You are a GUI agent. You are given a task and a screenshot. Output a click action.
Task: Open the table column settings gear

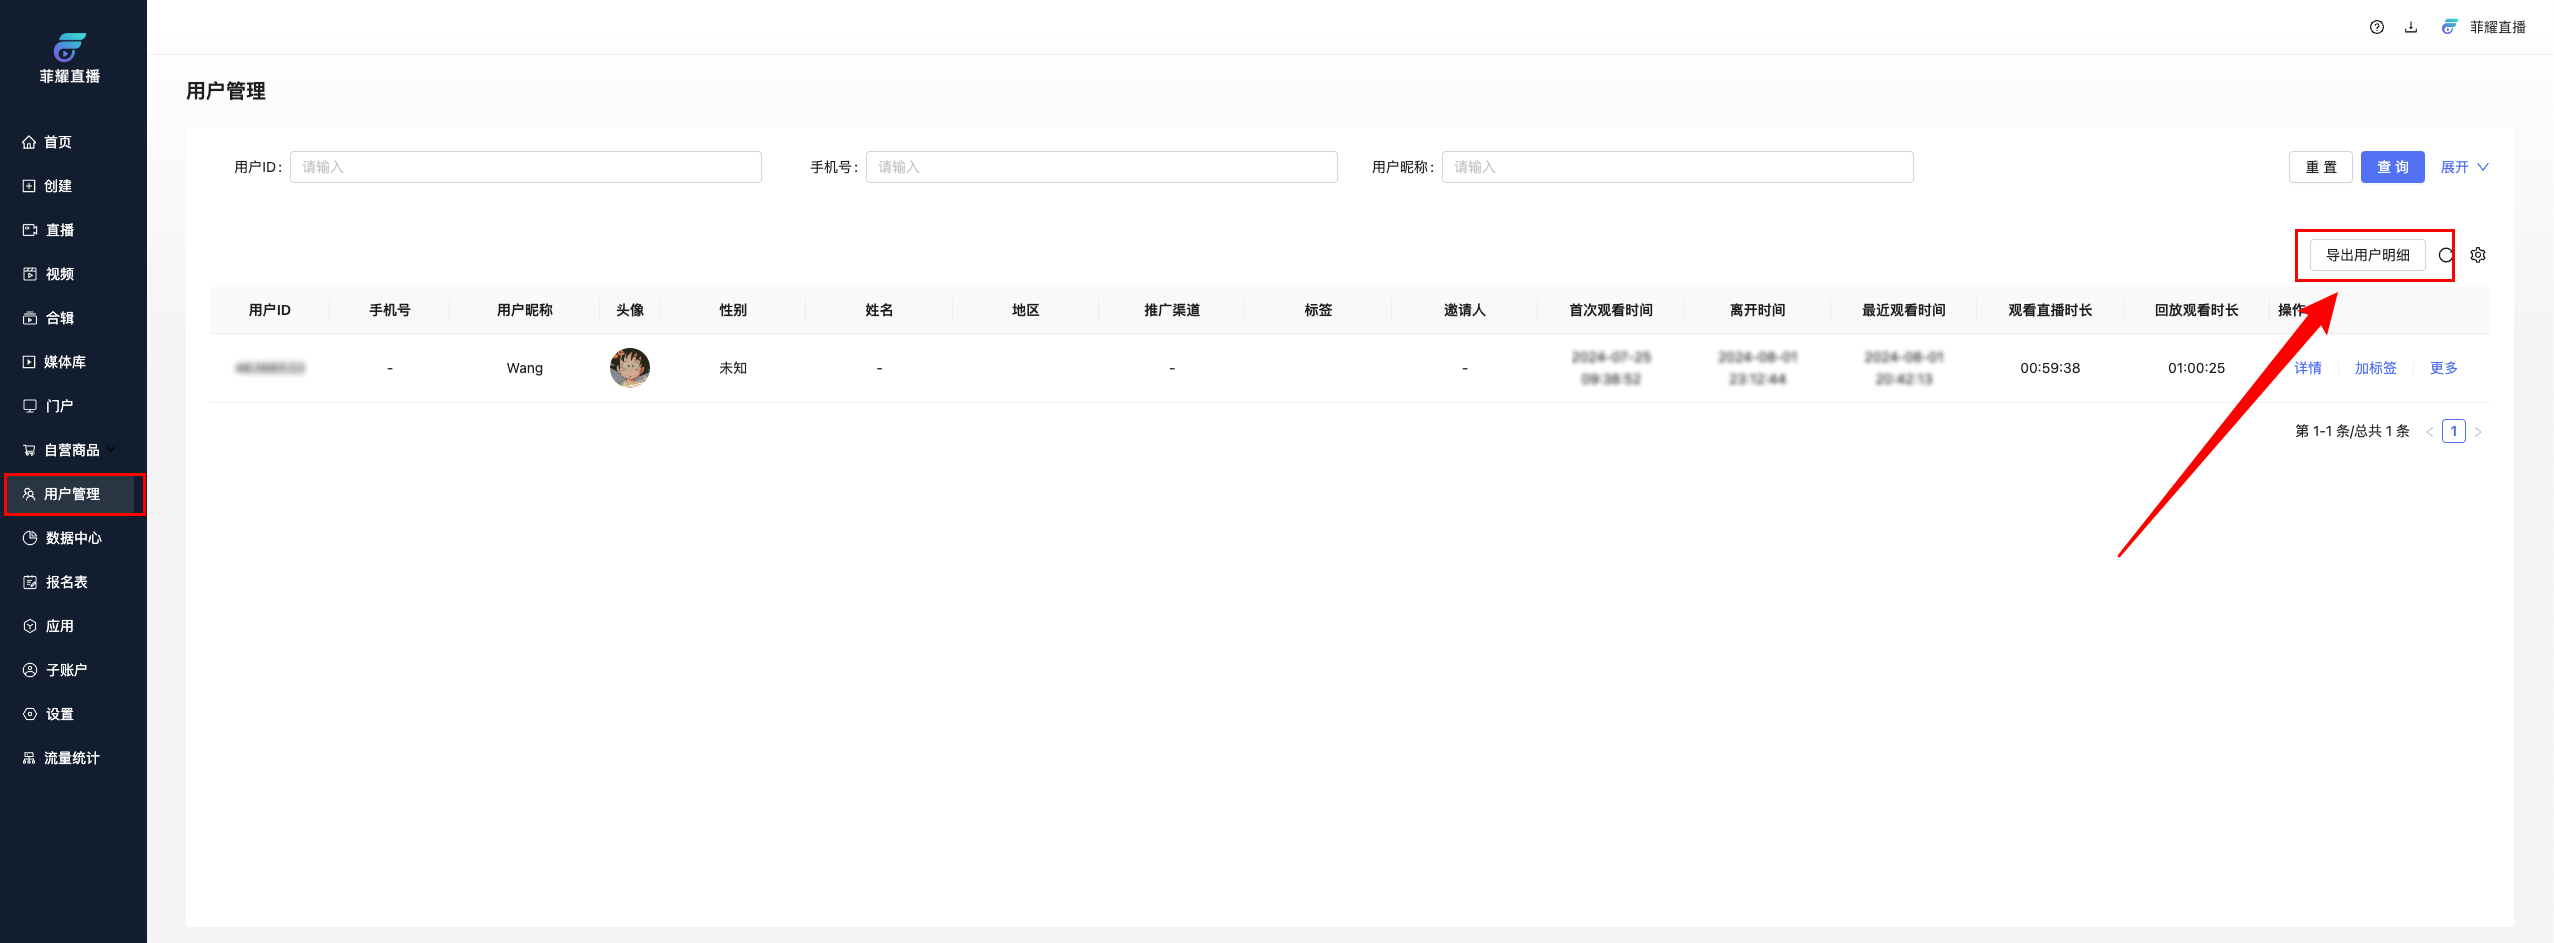coord(2478,255)
